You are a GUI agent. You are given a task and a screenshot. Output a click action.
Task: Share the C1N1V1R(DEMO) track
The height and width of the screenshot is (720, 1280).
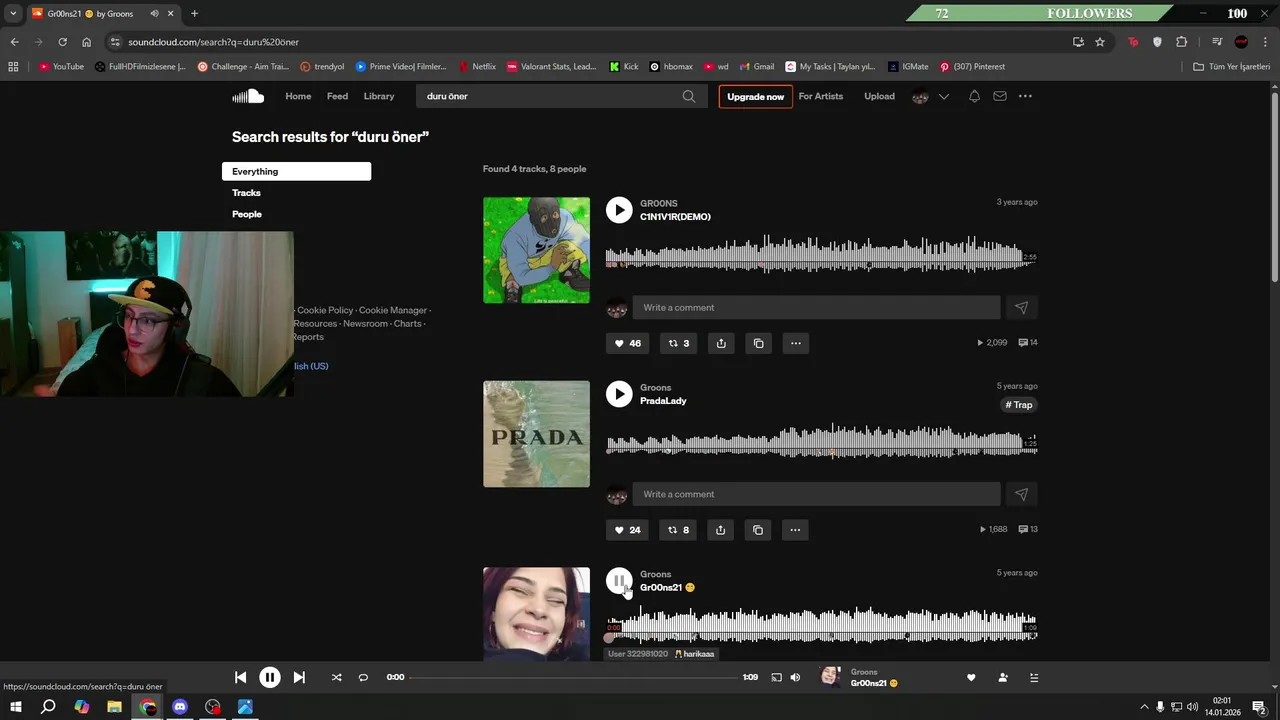point(721,343)
